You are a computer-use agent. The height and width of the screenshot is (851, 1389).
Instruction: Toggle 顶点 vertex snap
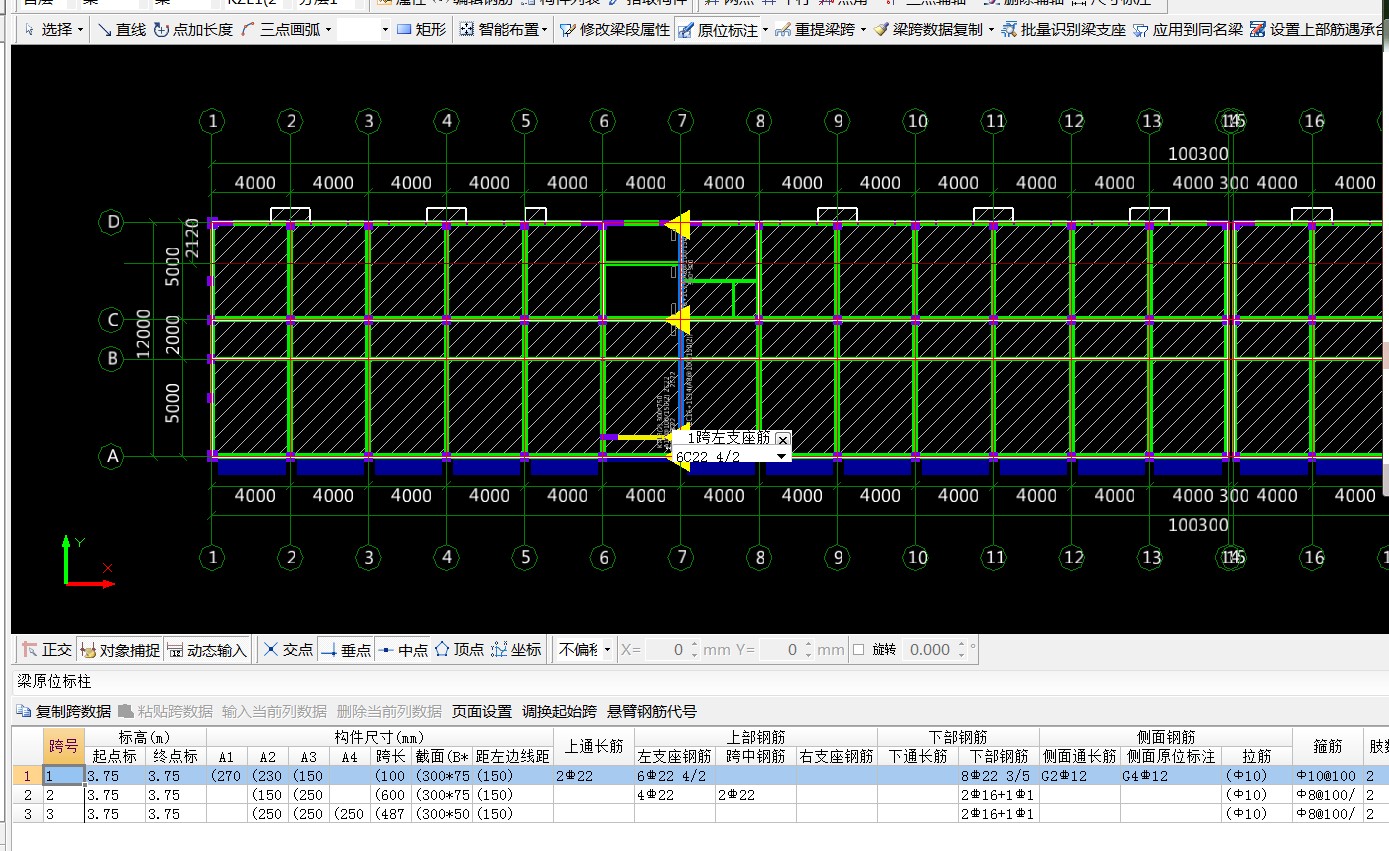[459, 650]
